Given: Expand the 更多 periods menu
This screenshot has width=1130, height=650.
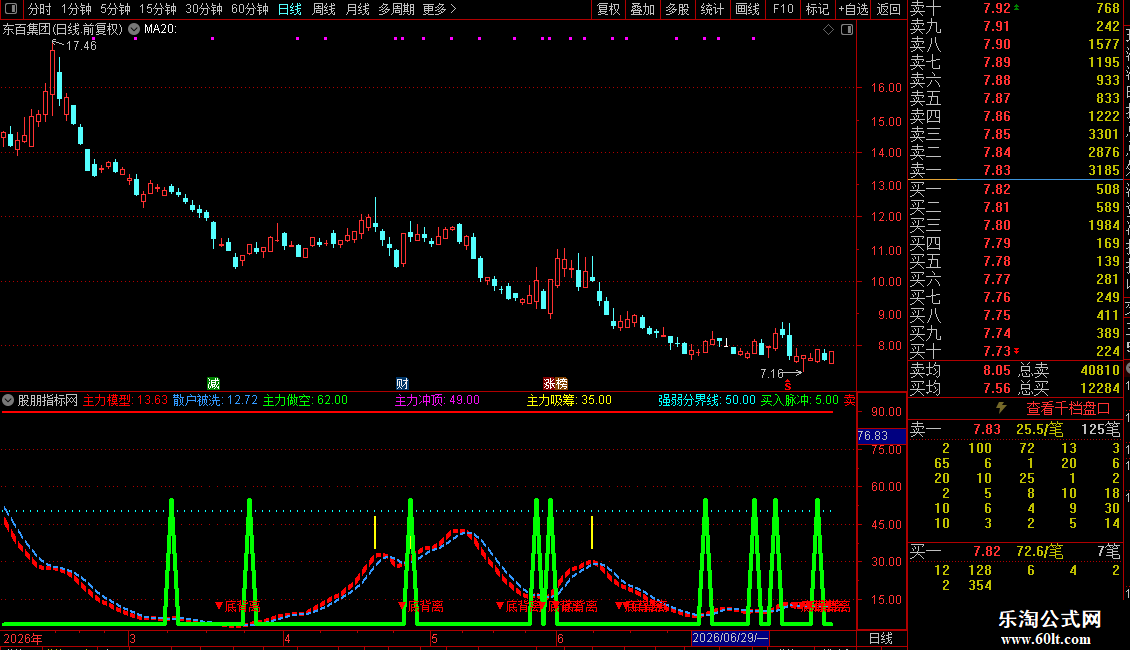Looking at the screenshot, I should pos(439,9).
